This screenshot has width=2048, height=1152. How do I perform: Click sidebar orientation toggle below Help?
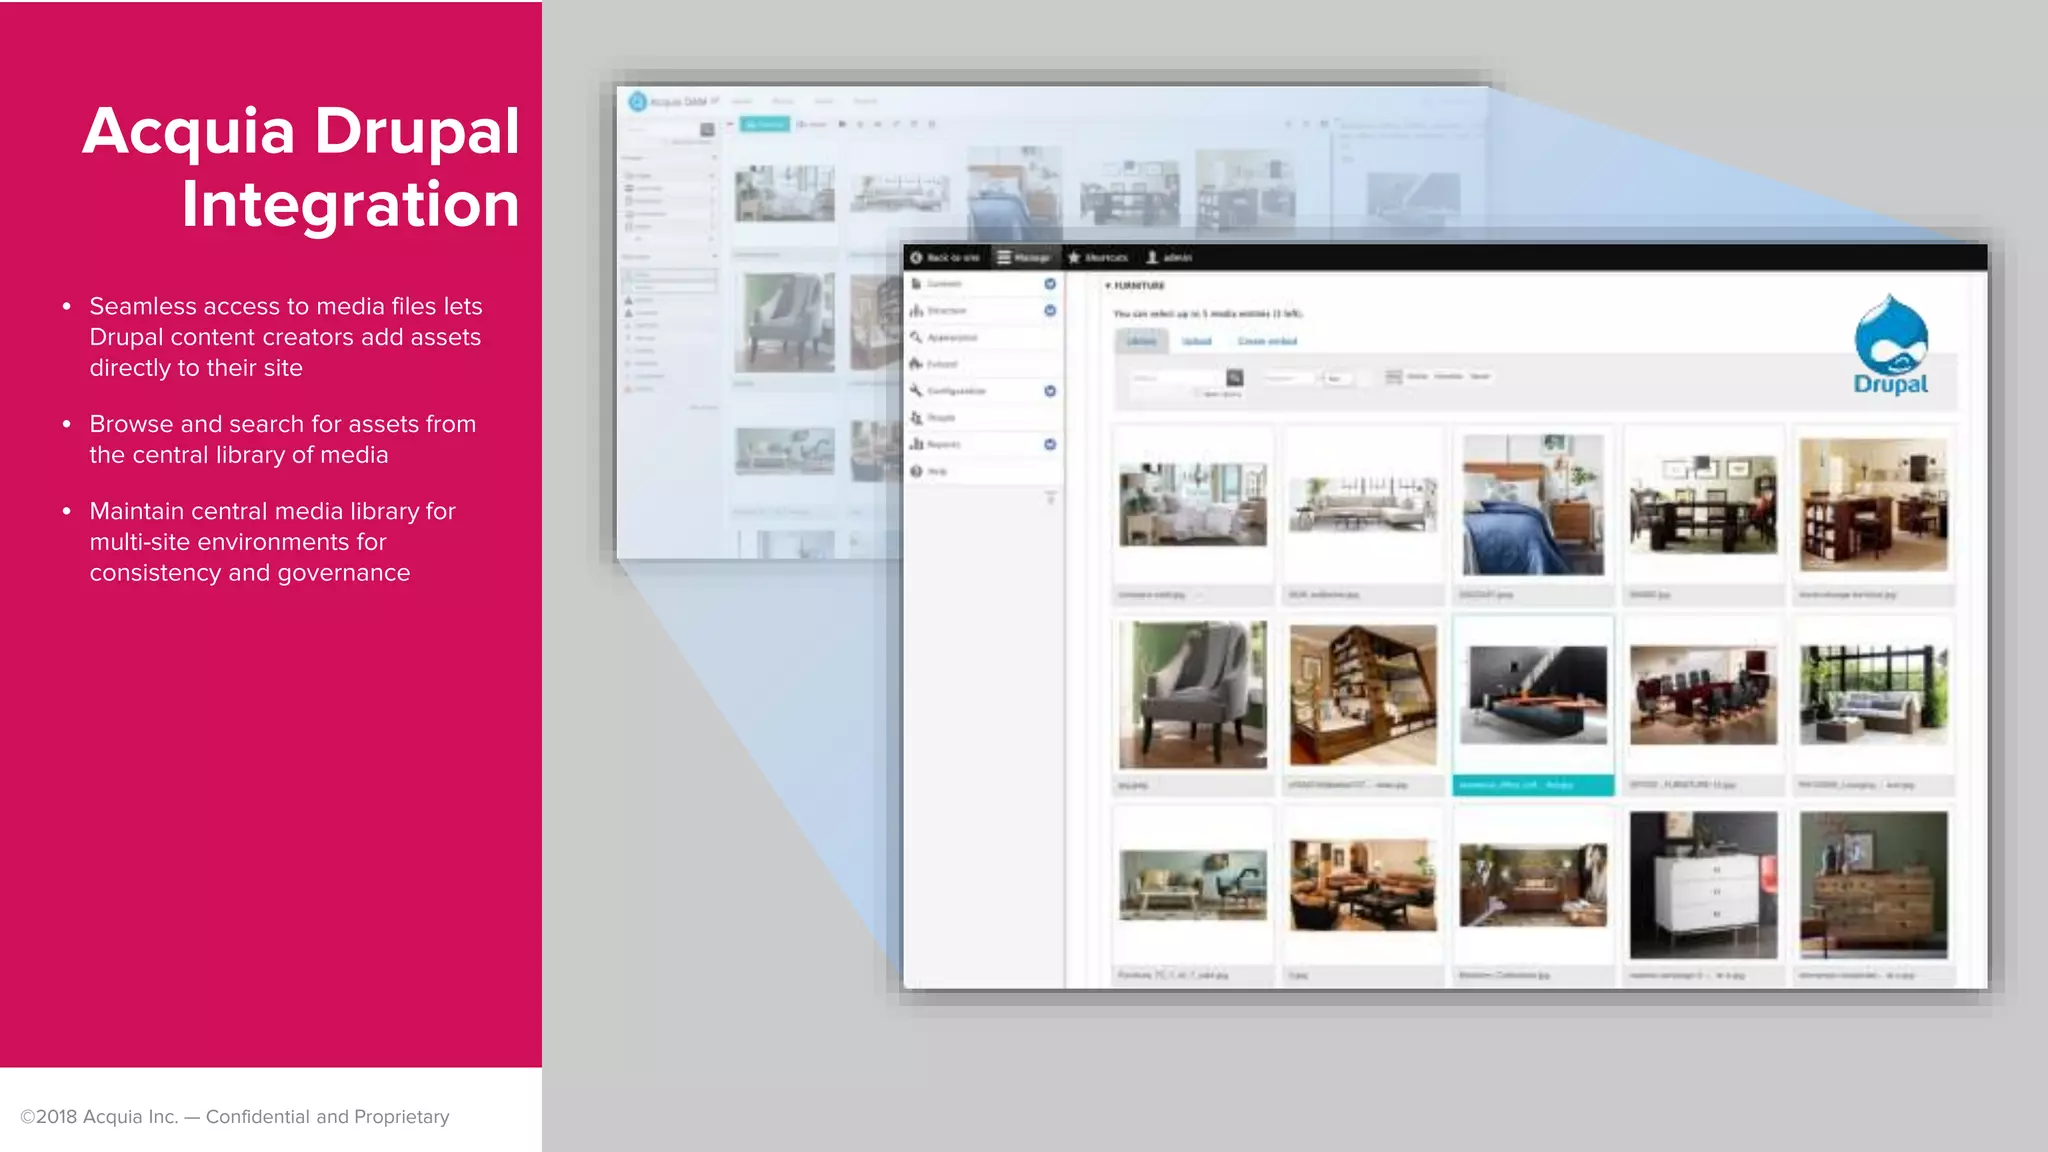pyautogui.click(x=1050, y=497)
